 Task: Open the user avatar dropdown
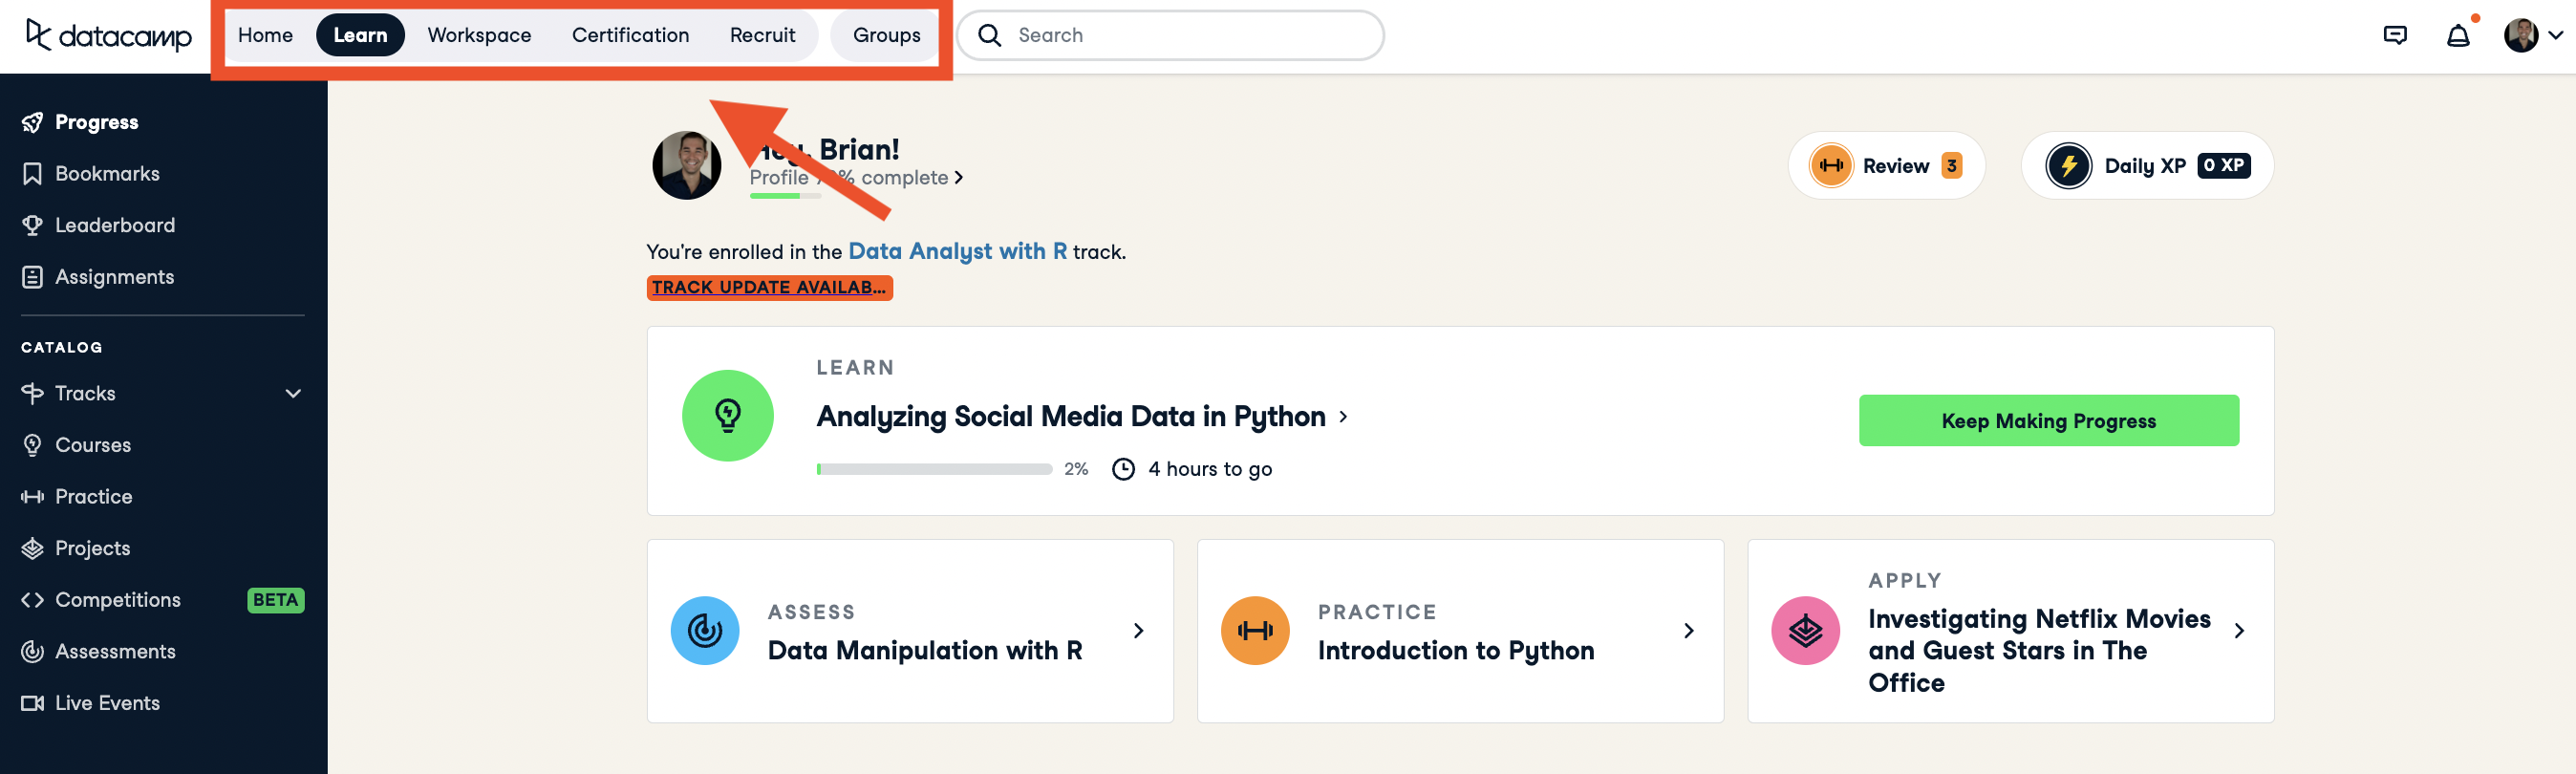[x=2532, y=36]
